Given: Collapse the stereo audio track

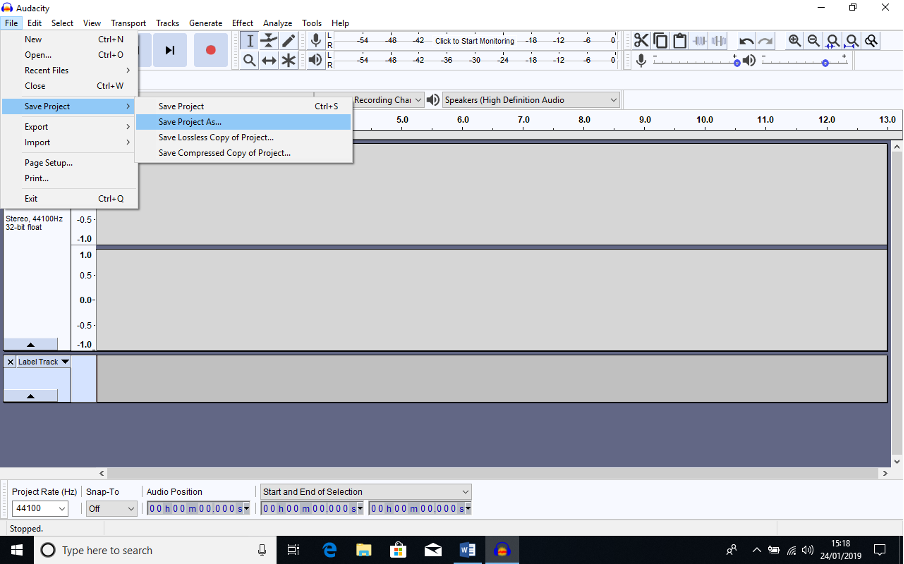Looking at the screenshot, I should pyautogui.click(x=31, y=344).
